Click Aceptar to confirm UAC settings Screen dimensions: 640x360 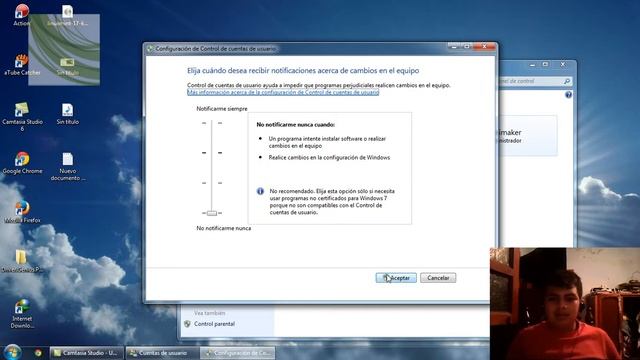coord(396,278)
